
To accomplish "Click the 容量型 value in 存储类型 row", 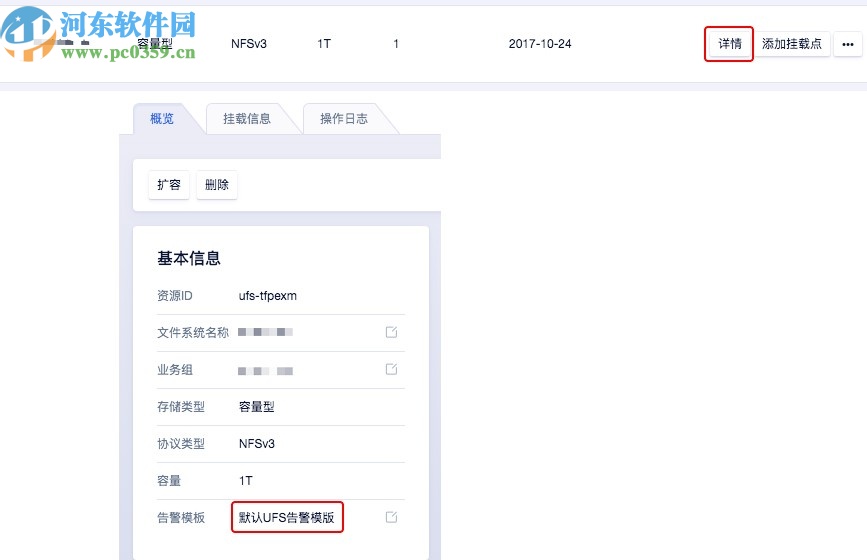I will click(257, 407).
